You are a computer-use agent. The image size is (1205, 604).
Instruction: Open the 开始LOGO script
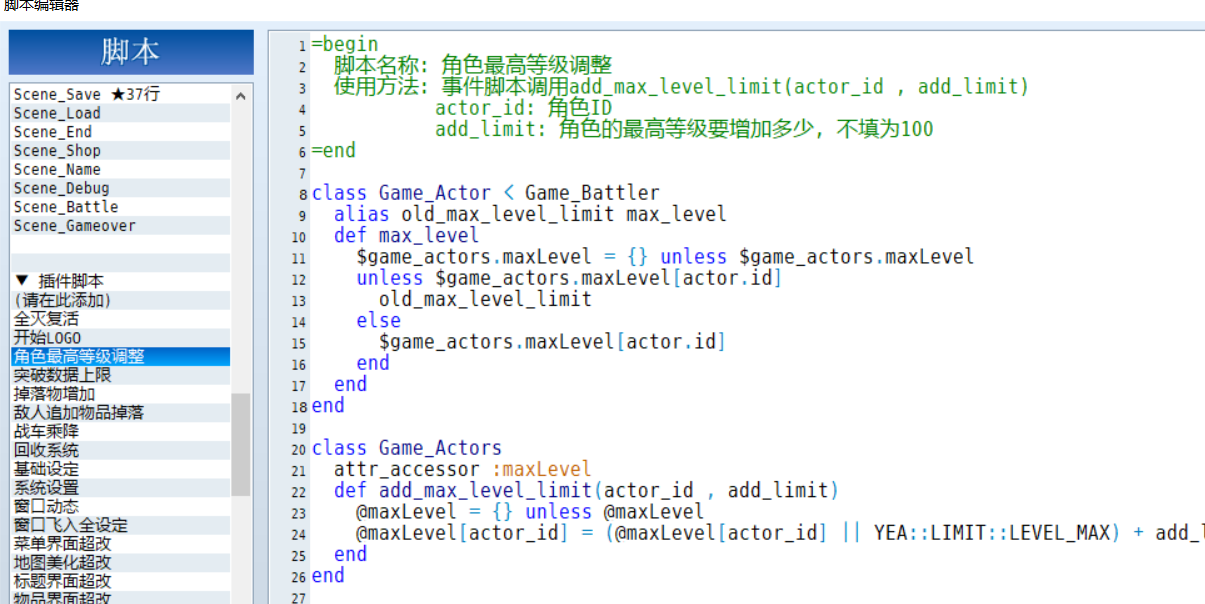pos(121,338)
